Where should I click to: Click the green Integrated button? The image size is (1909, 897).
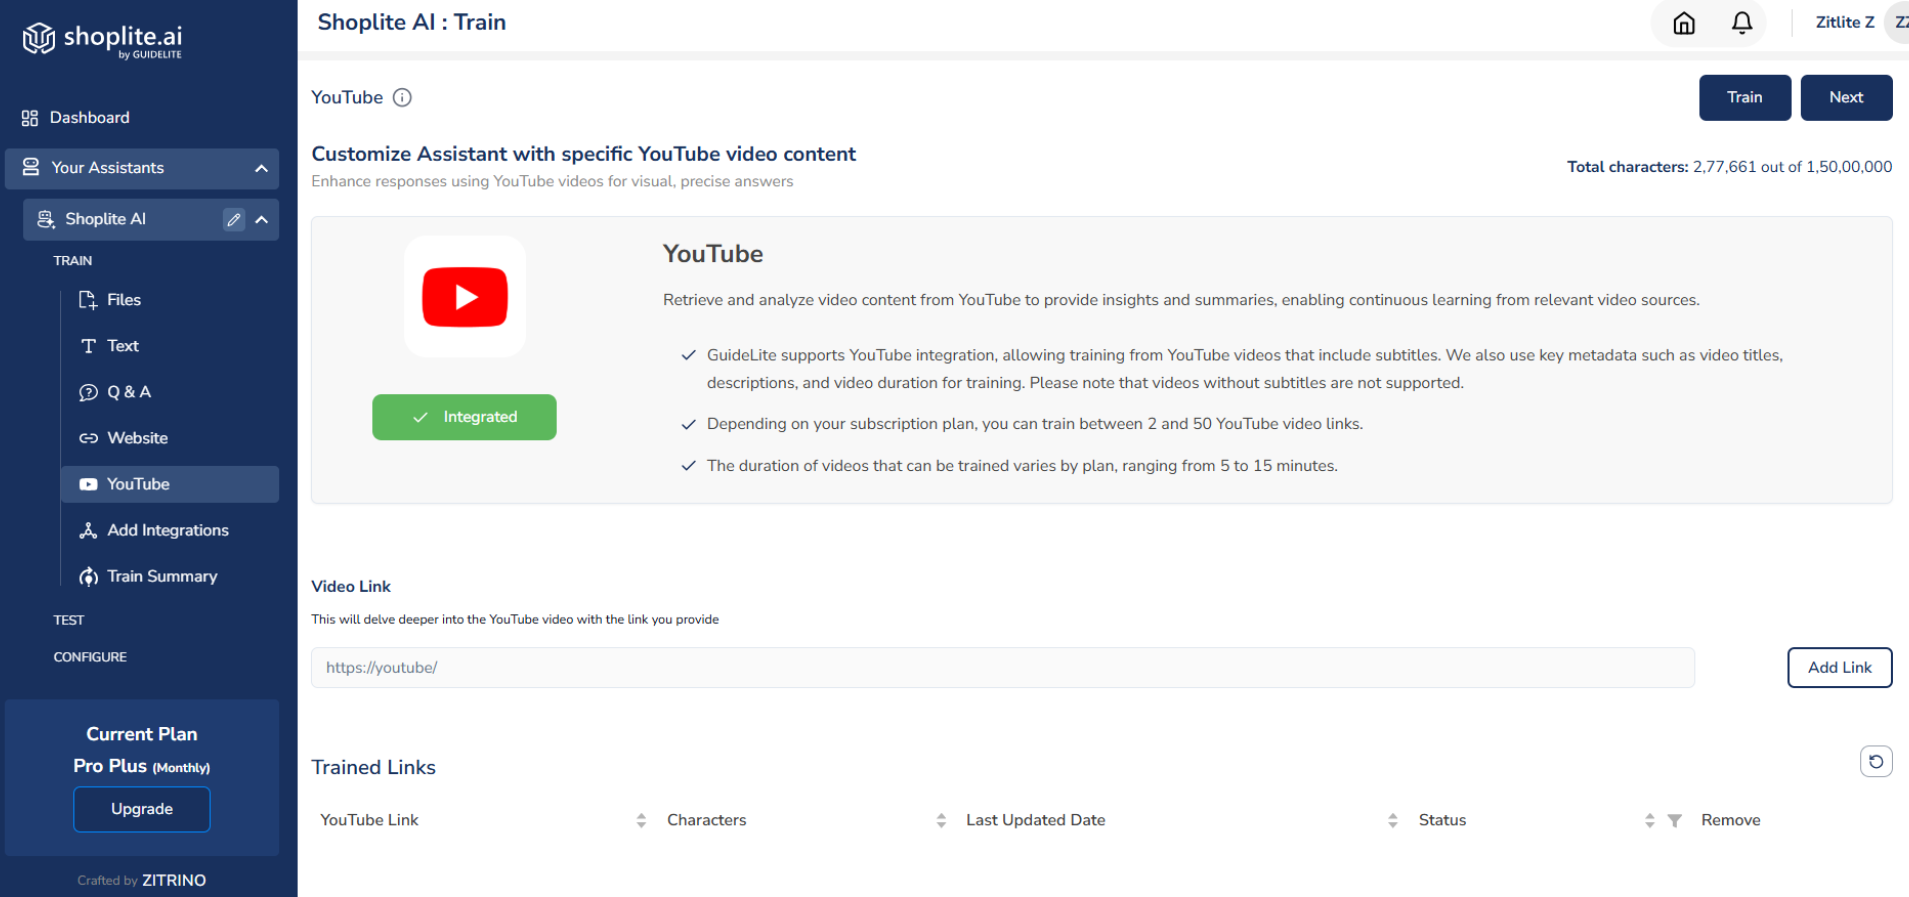tap(464, 417)
